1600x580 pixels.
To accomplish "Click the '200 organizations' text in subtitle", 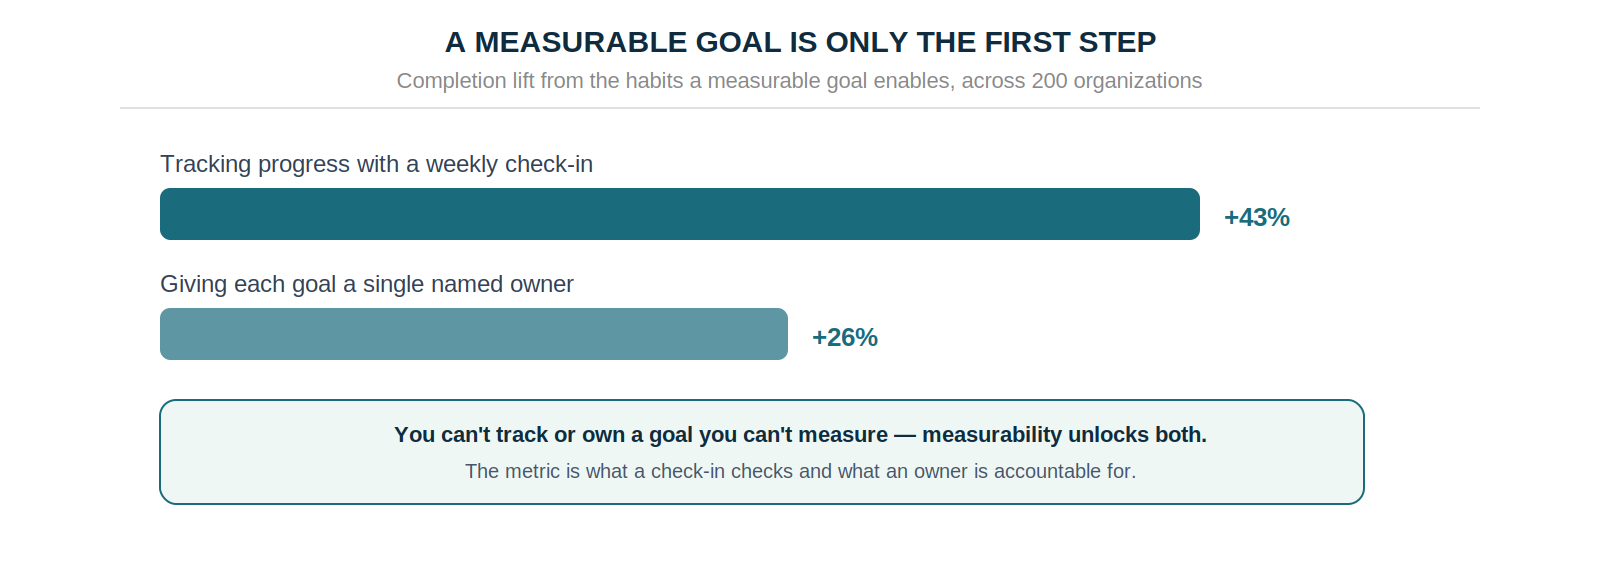I will pyautogui.click(x=1117, y=81).
